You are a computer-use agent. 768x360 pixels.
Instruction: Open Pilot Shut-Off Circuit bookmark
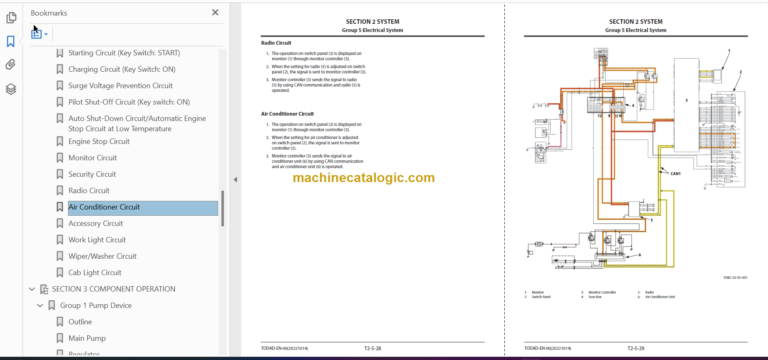(129, 102)
